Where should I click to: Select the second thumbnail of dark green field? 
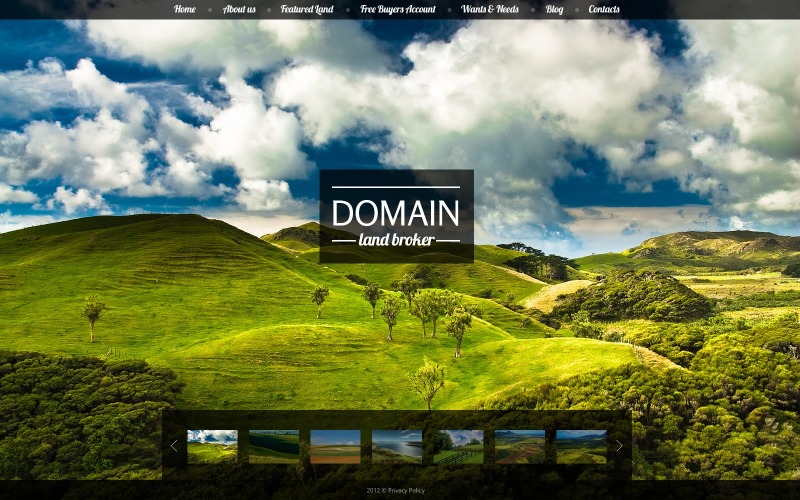coord(274,446)
